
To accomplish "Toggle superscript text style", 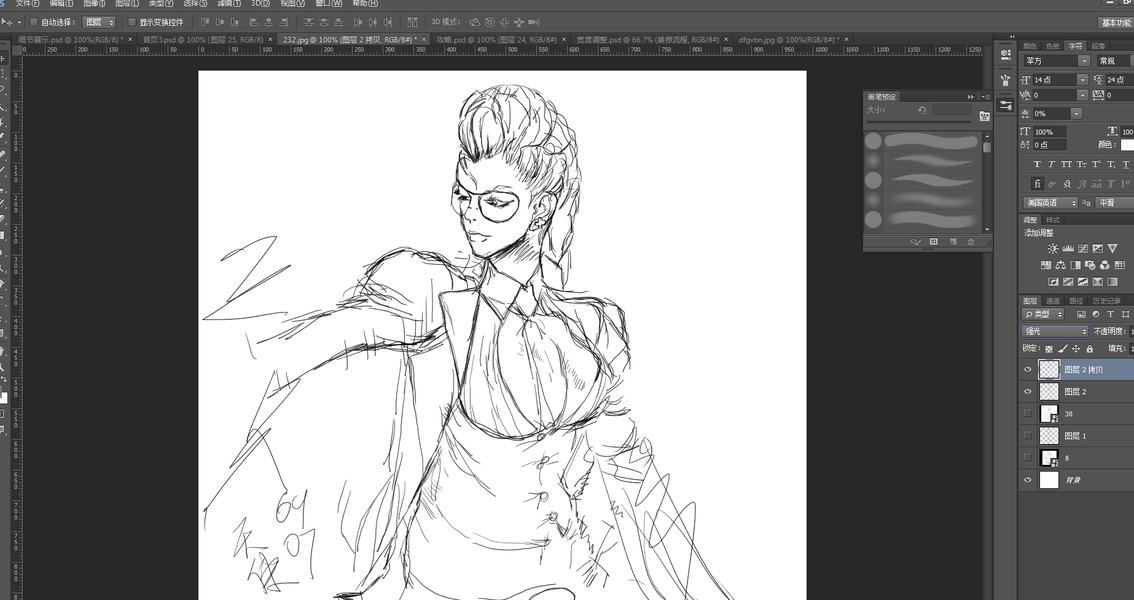I will pyautogui.click(x=1097, y=165).
